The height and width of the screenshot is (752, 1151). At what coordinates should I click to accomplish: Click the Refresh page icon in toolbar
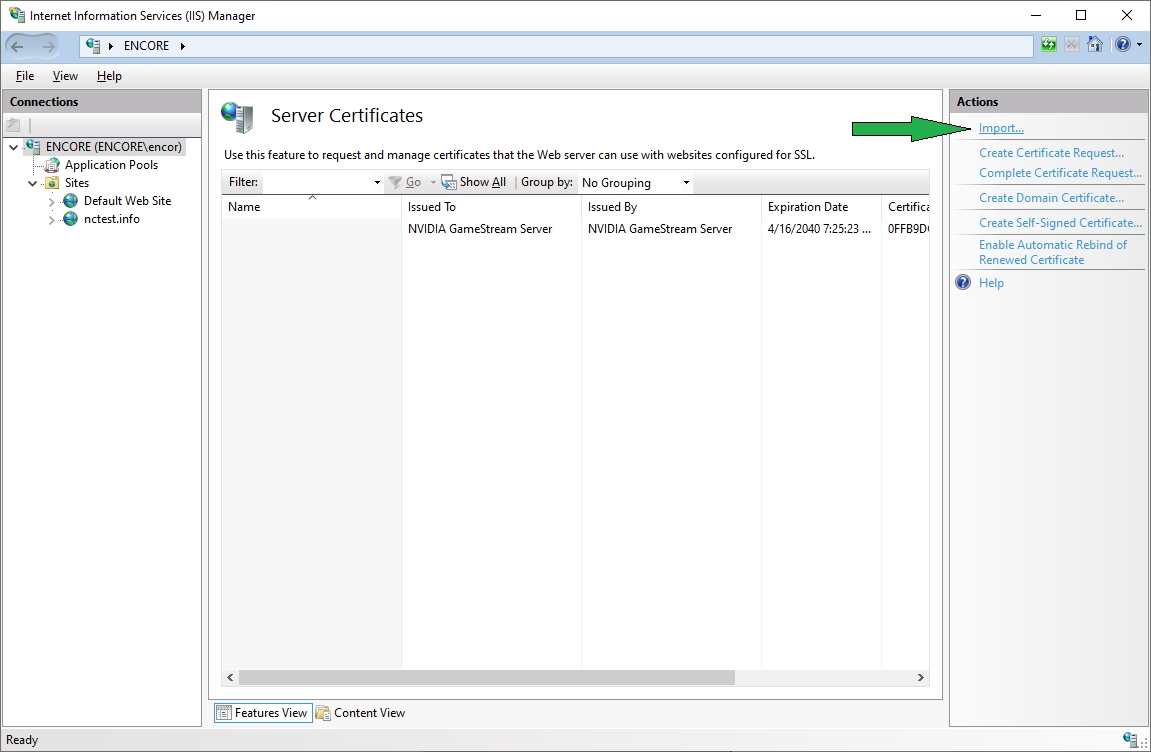1048,45
